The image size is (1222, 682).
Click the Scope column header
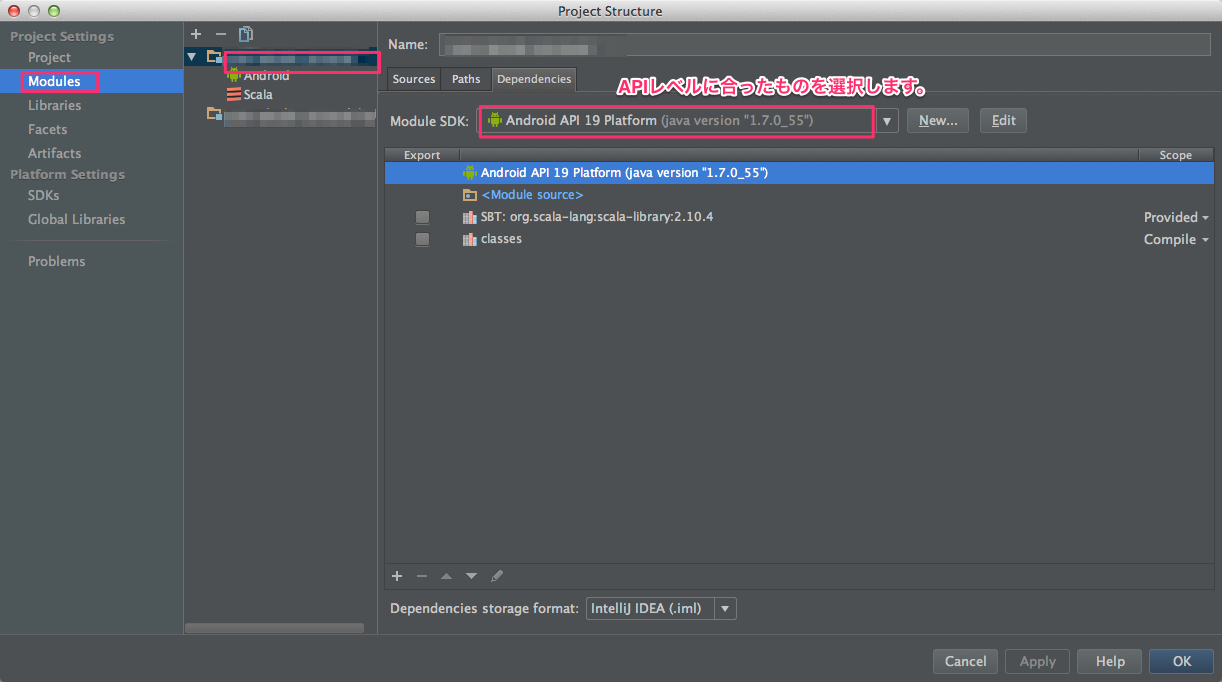coord(1176,155)
